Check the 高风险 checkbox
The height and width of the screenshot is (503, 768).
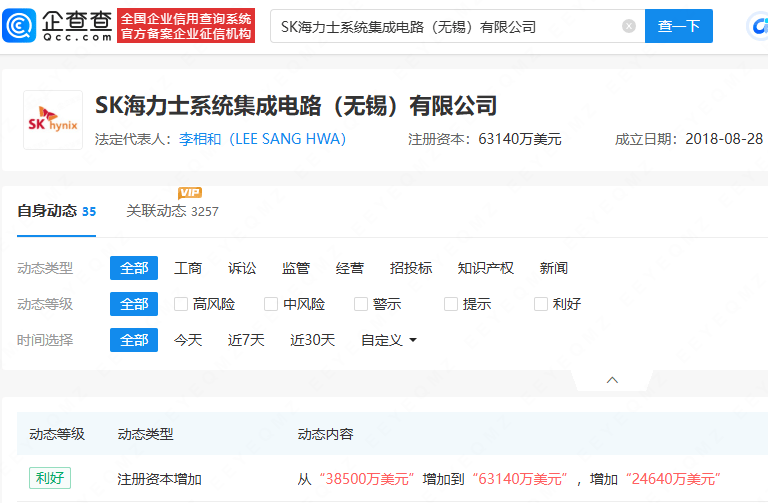181,304
